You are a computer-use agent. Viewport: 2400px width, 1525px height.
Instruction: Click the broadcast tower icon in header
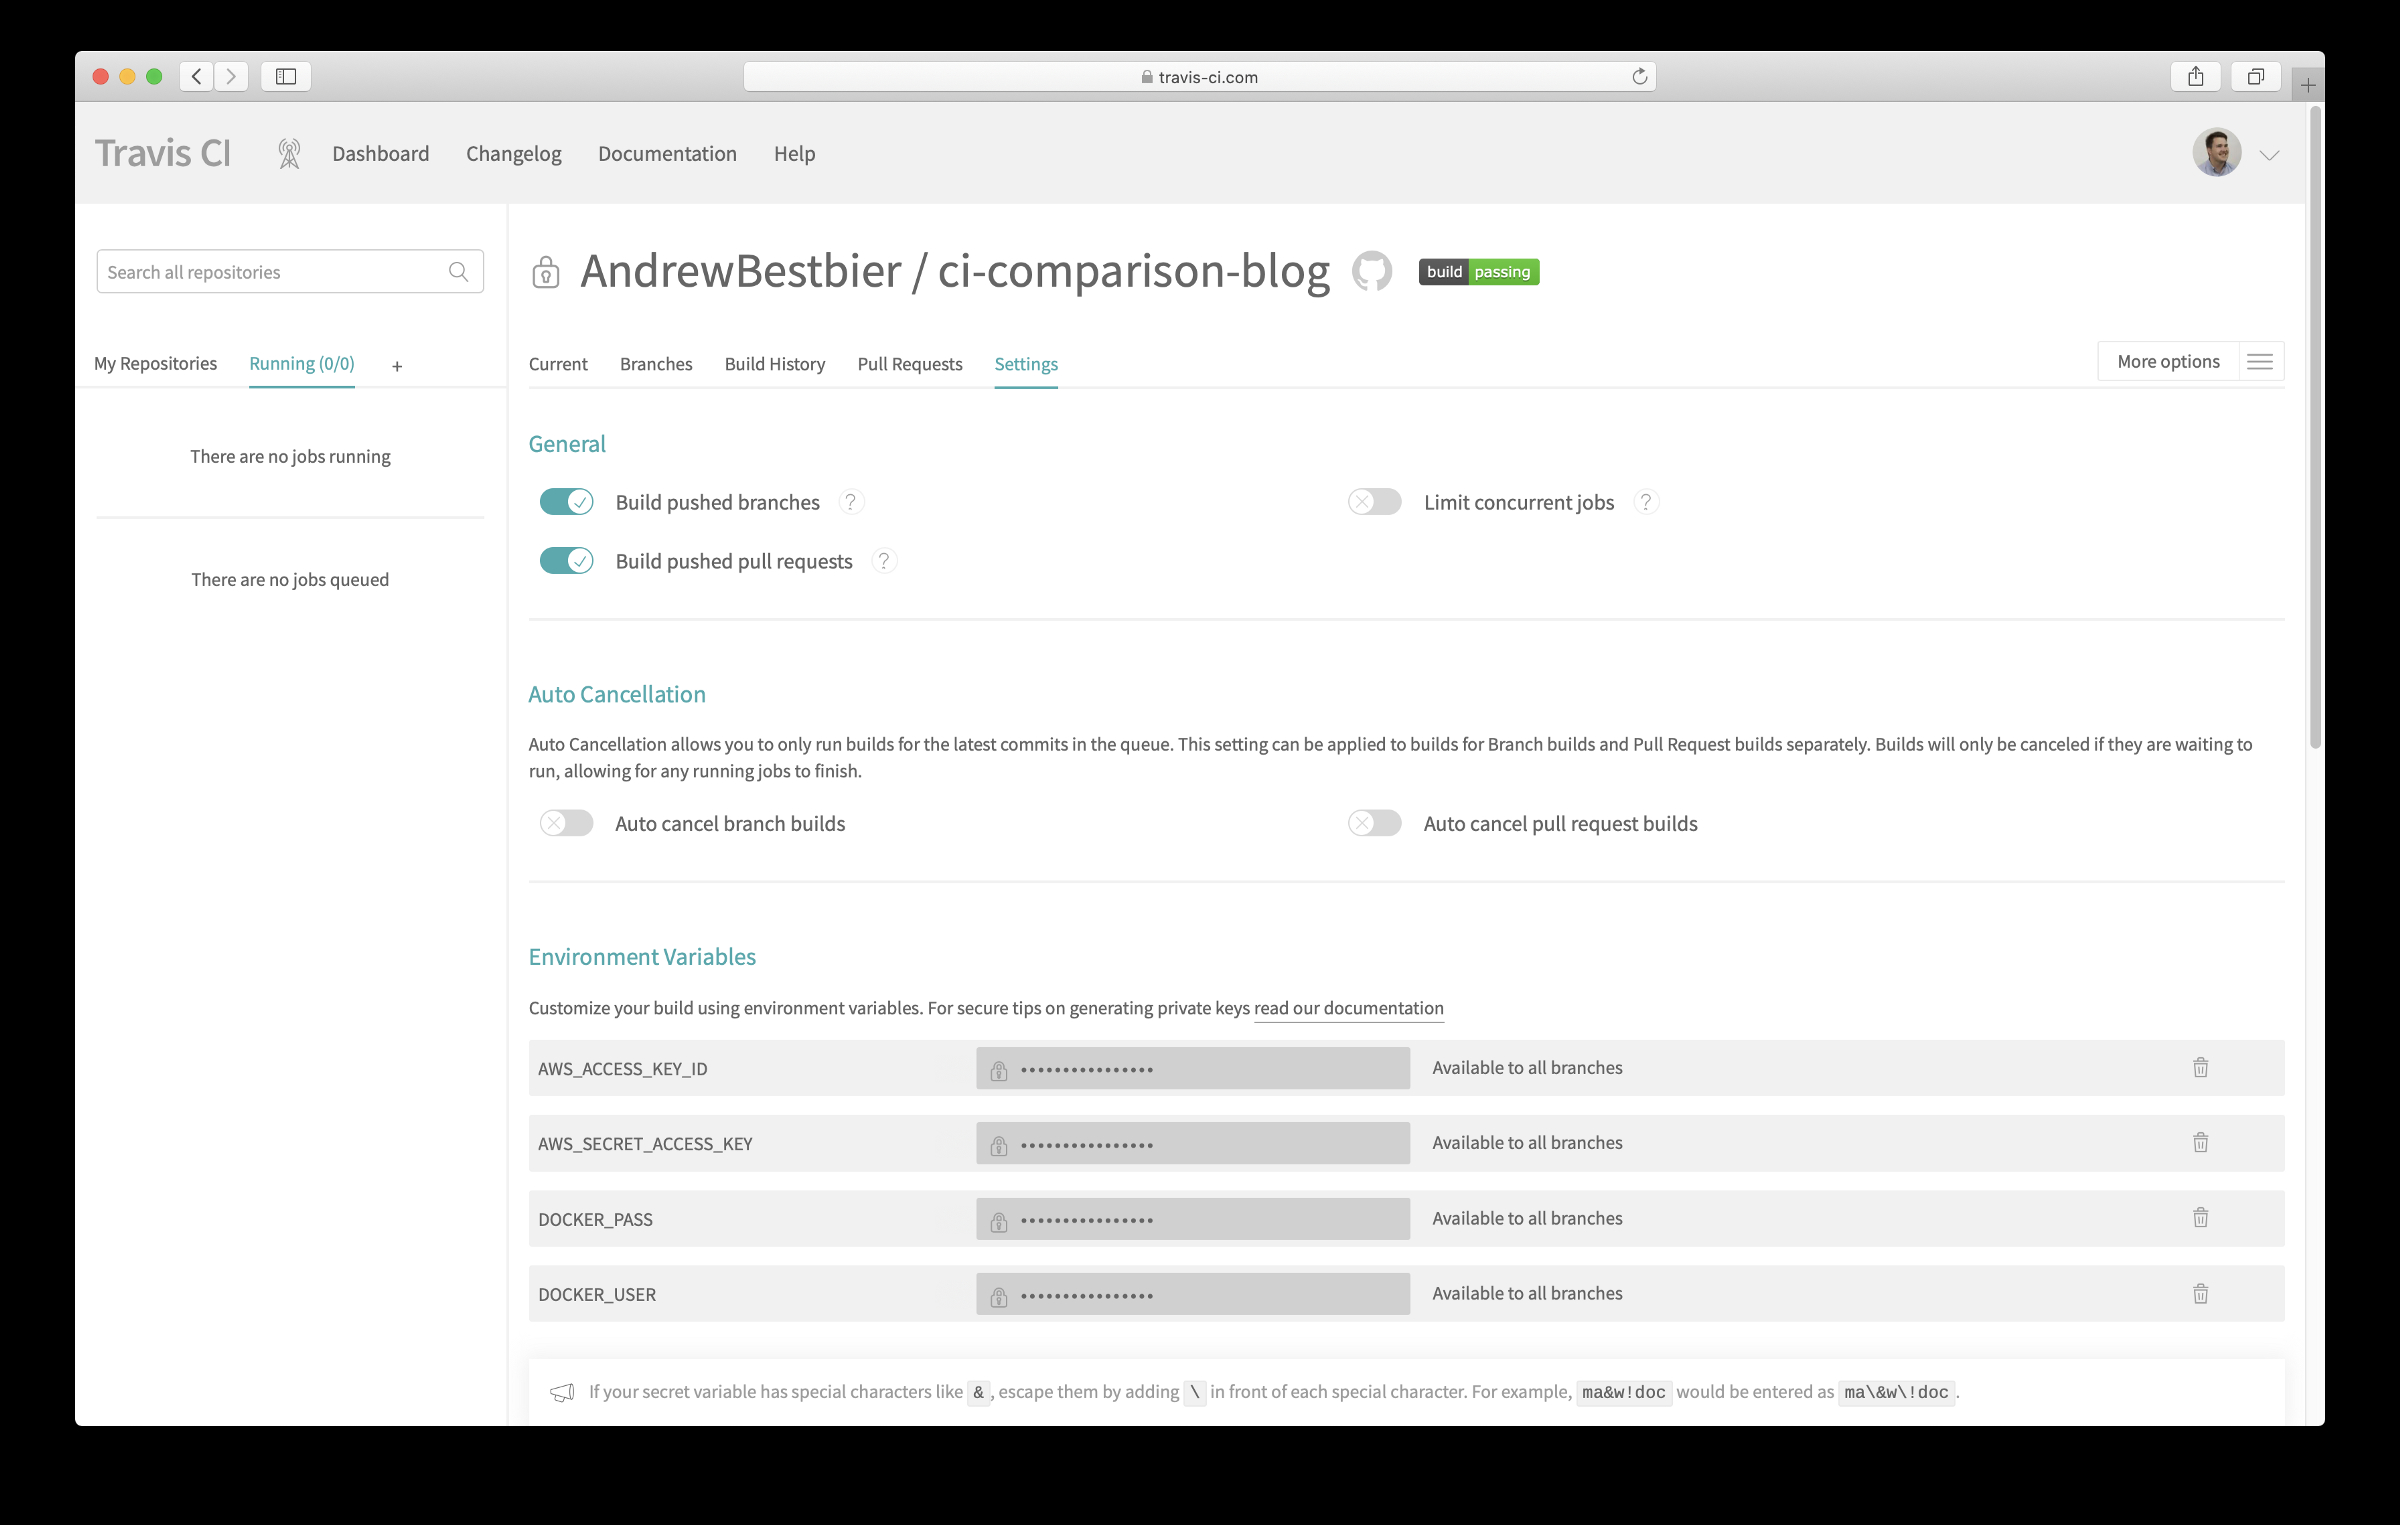coord(289,154)
